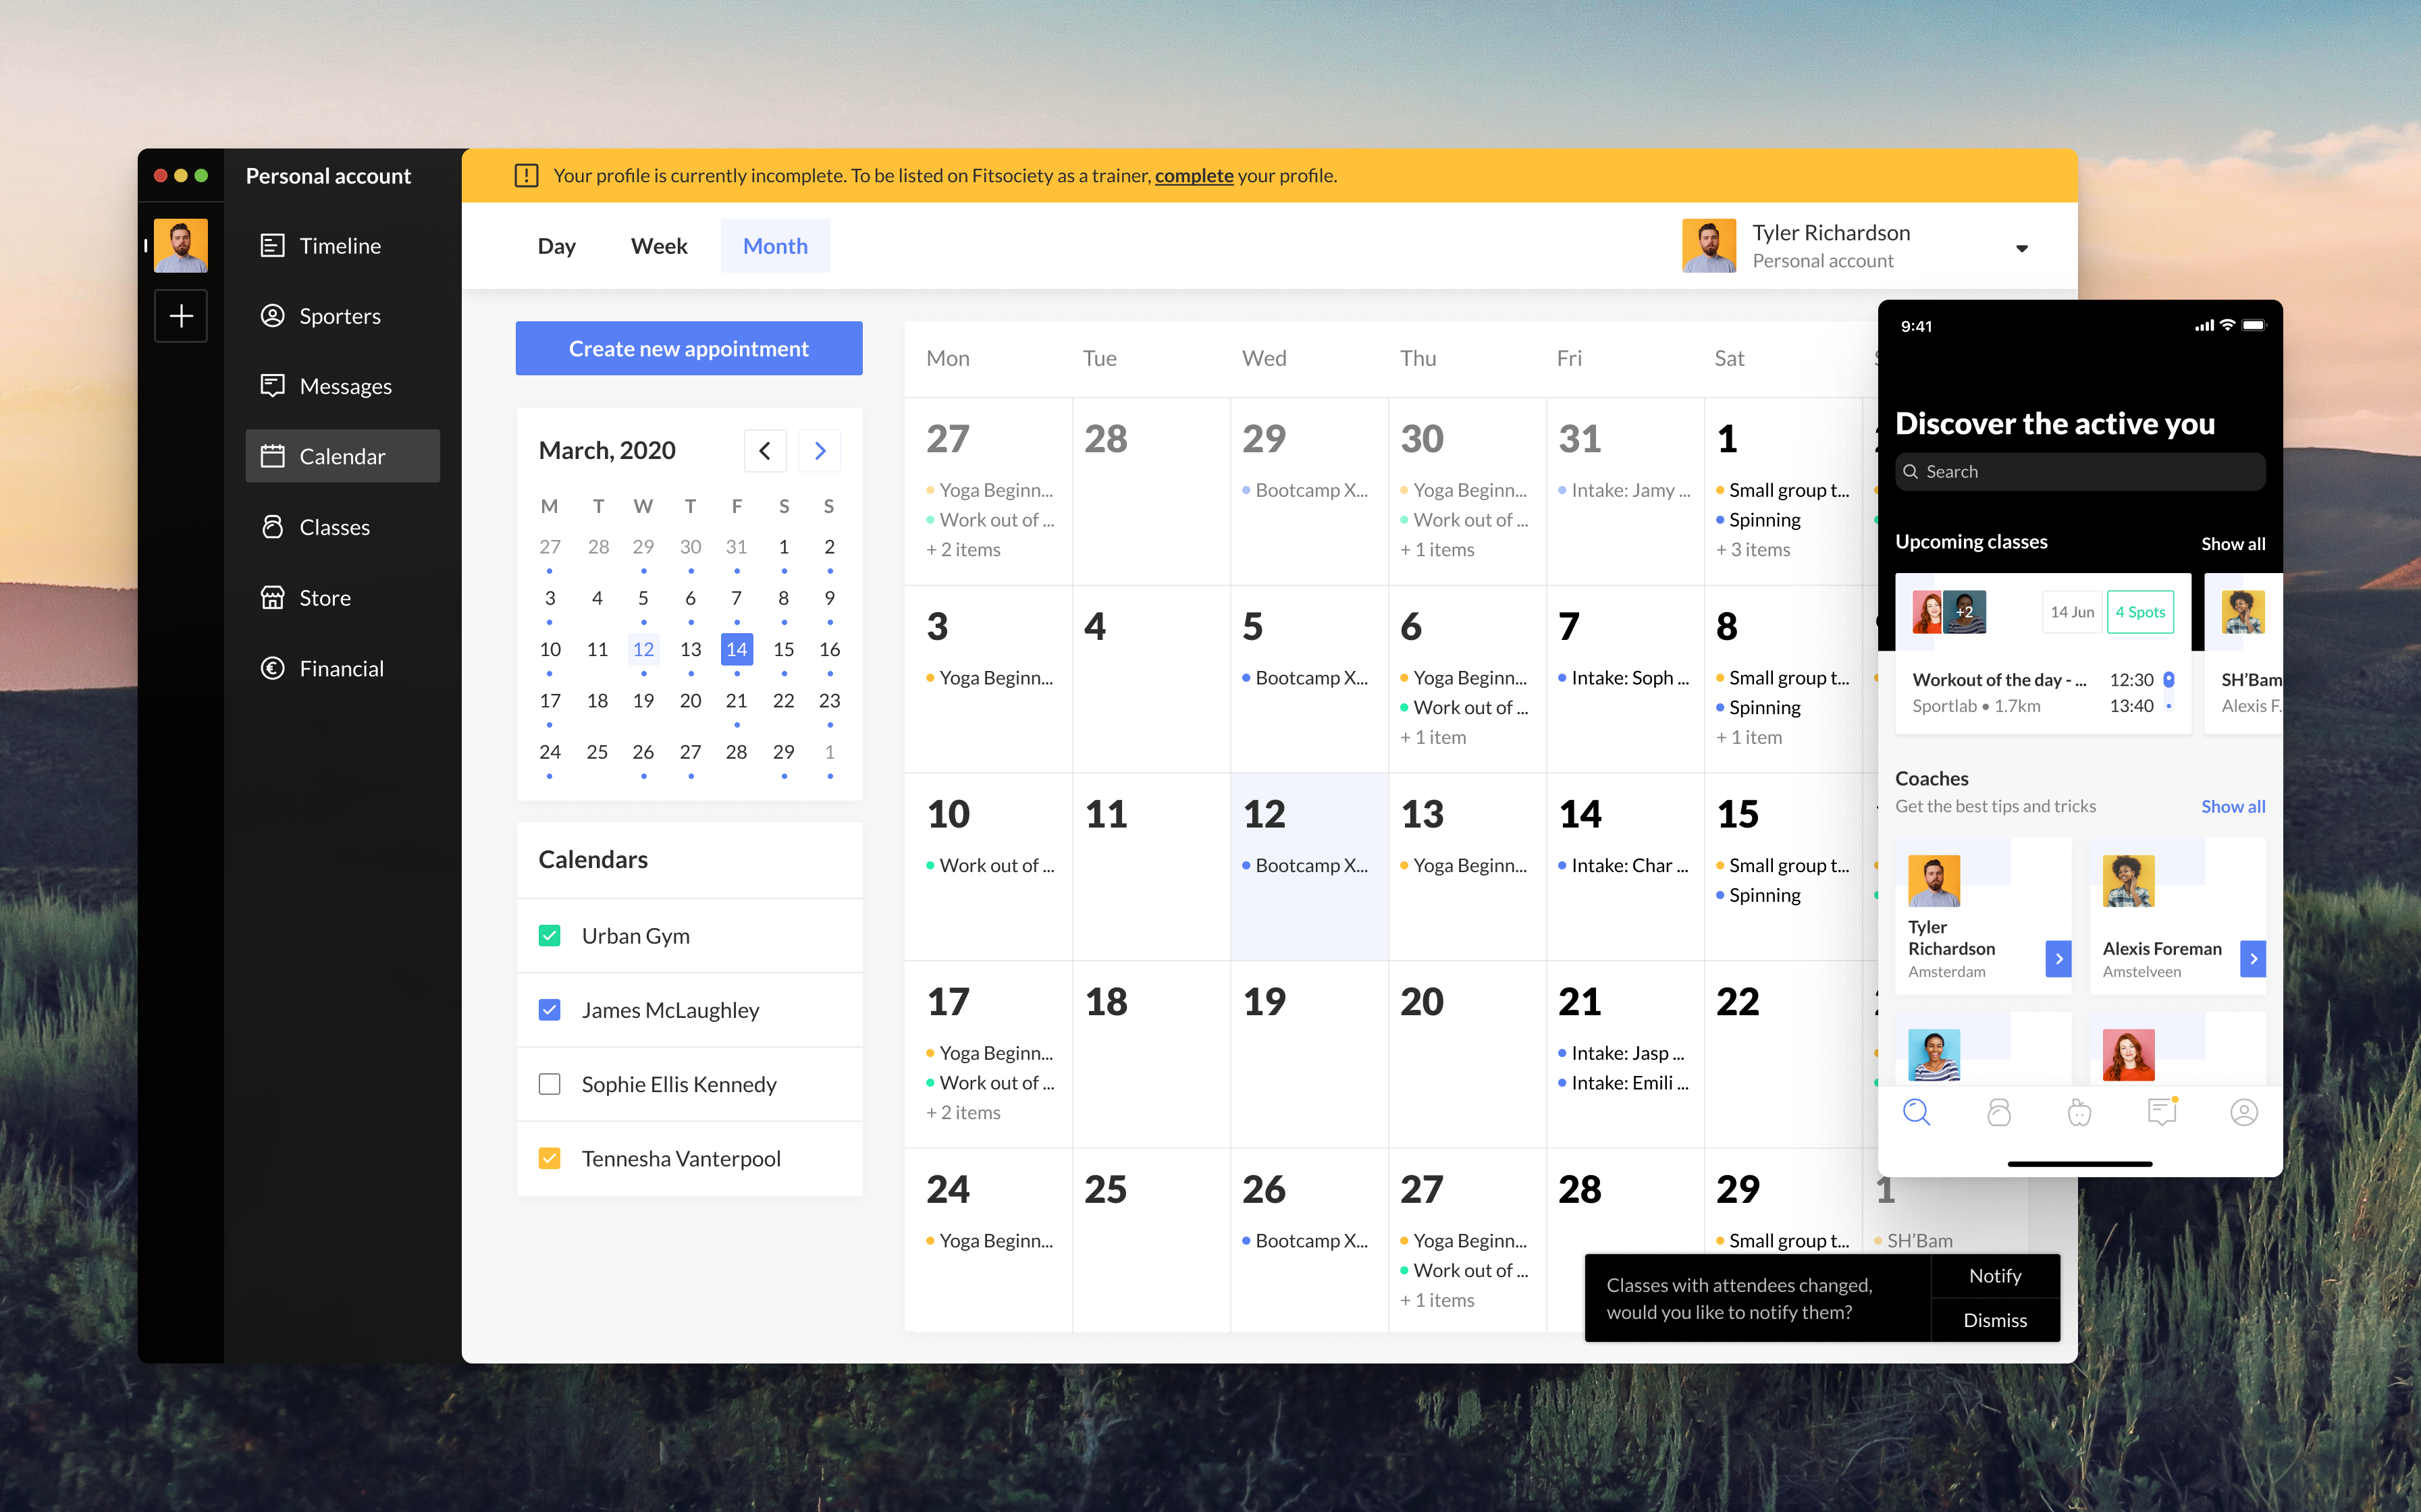
Task: Open Sporters from the sidebar
Action: click(x=340, y=316)
